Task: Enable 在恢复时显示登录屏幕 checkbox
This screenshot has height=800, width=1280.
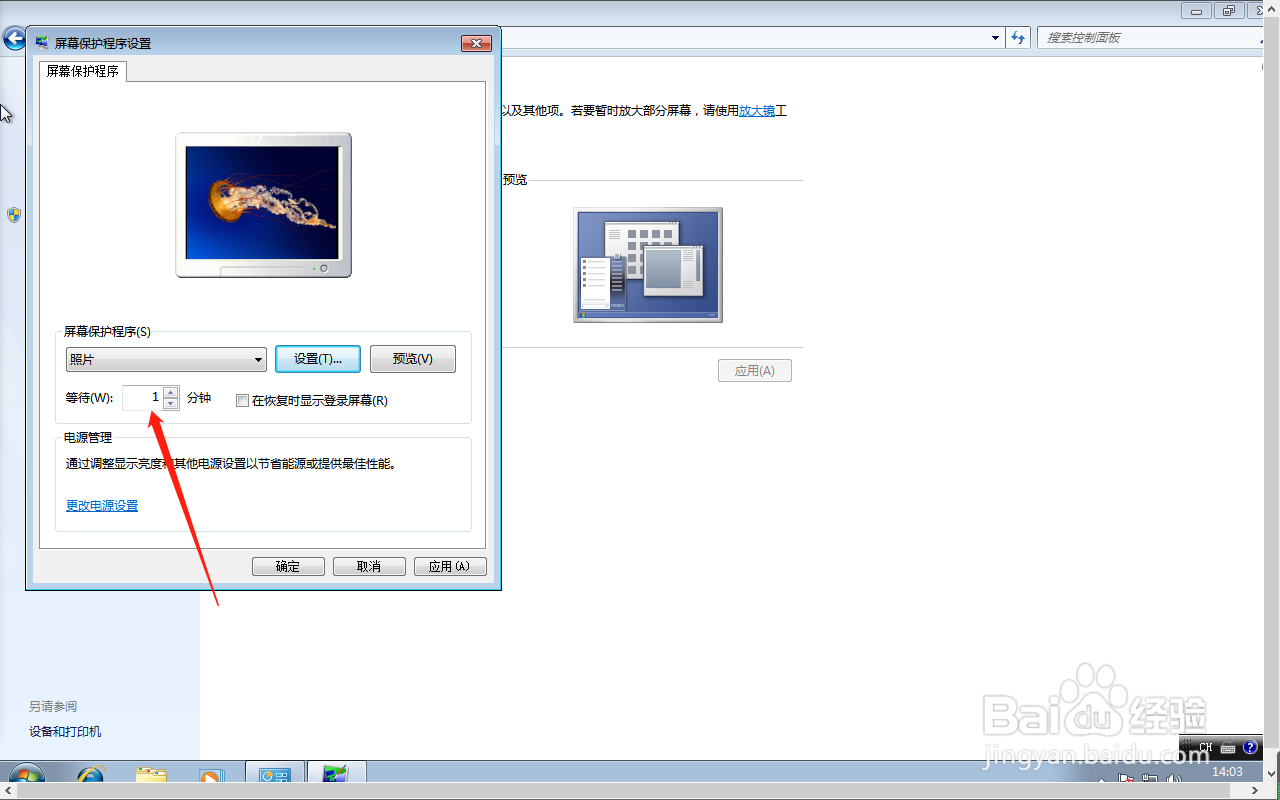Action: coord(242,401)
